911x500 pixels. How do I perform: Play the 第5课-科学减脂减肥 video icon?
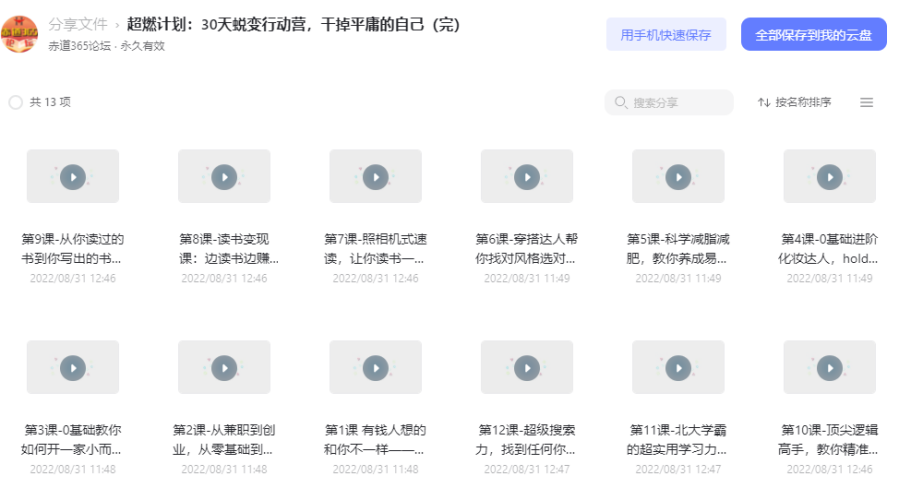pyautogui.click(x=679, y=177)
